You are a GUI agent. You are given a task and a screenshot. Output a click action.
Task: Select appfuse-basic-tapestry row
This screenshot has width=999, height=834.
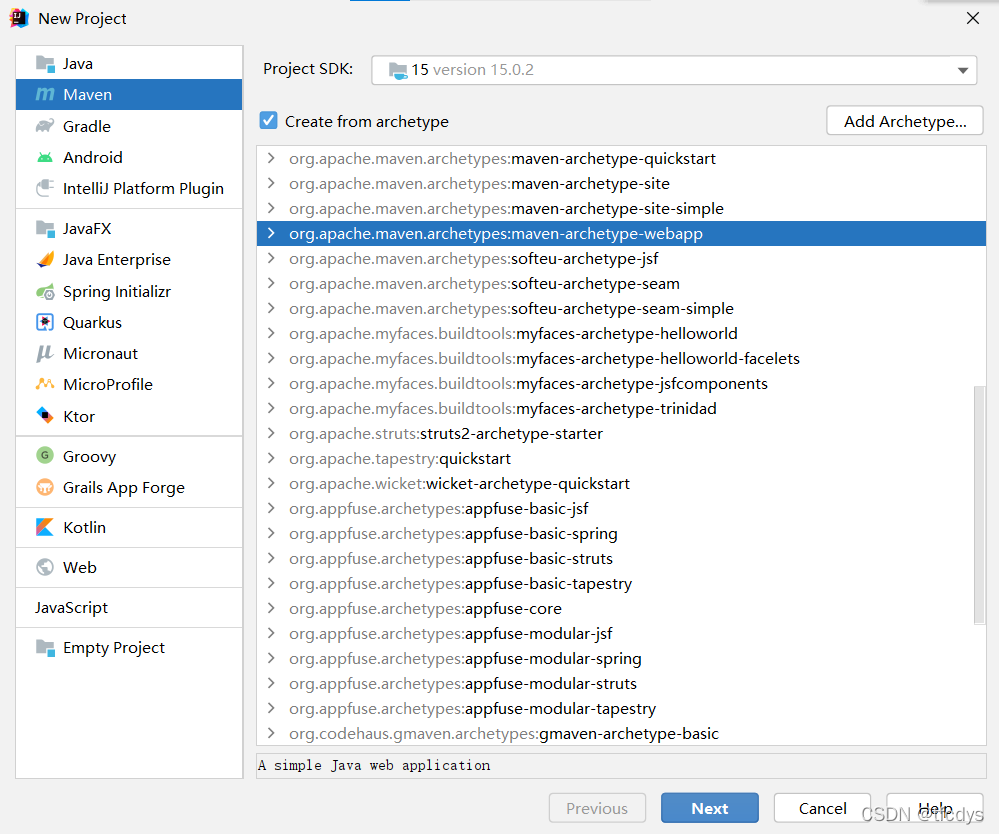pyautogui.click(x=621, y=584)
